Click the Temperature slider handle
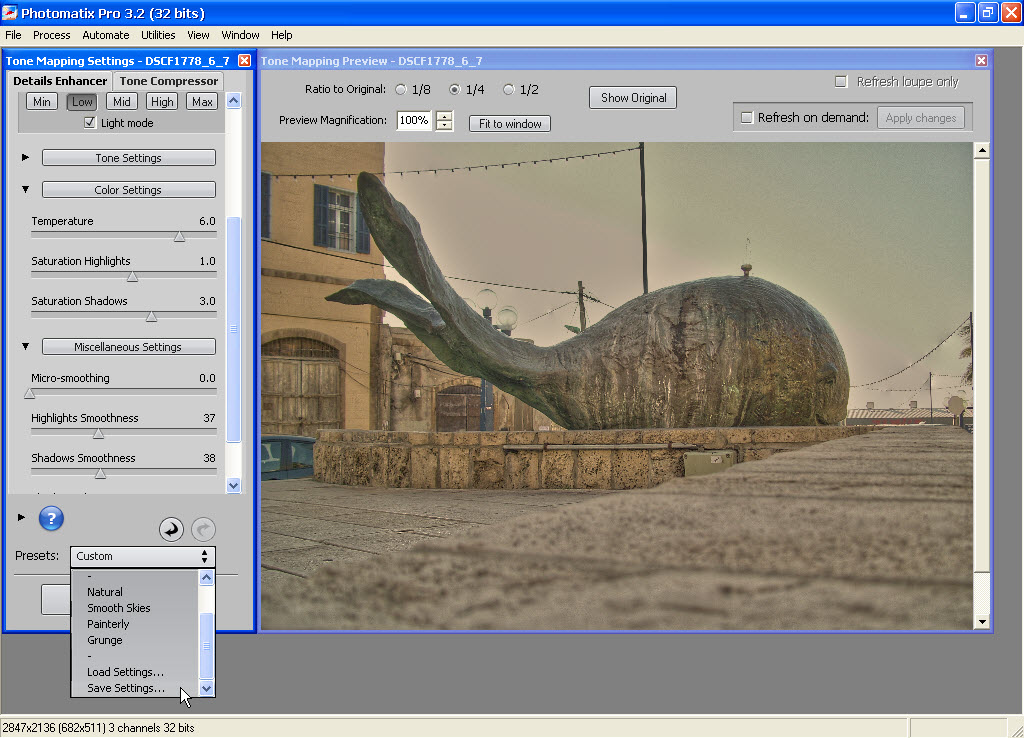 [179, 237]
